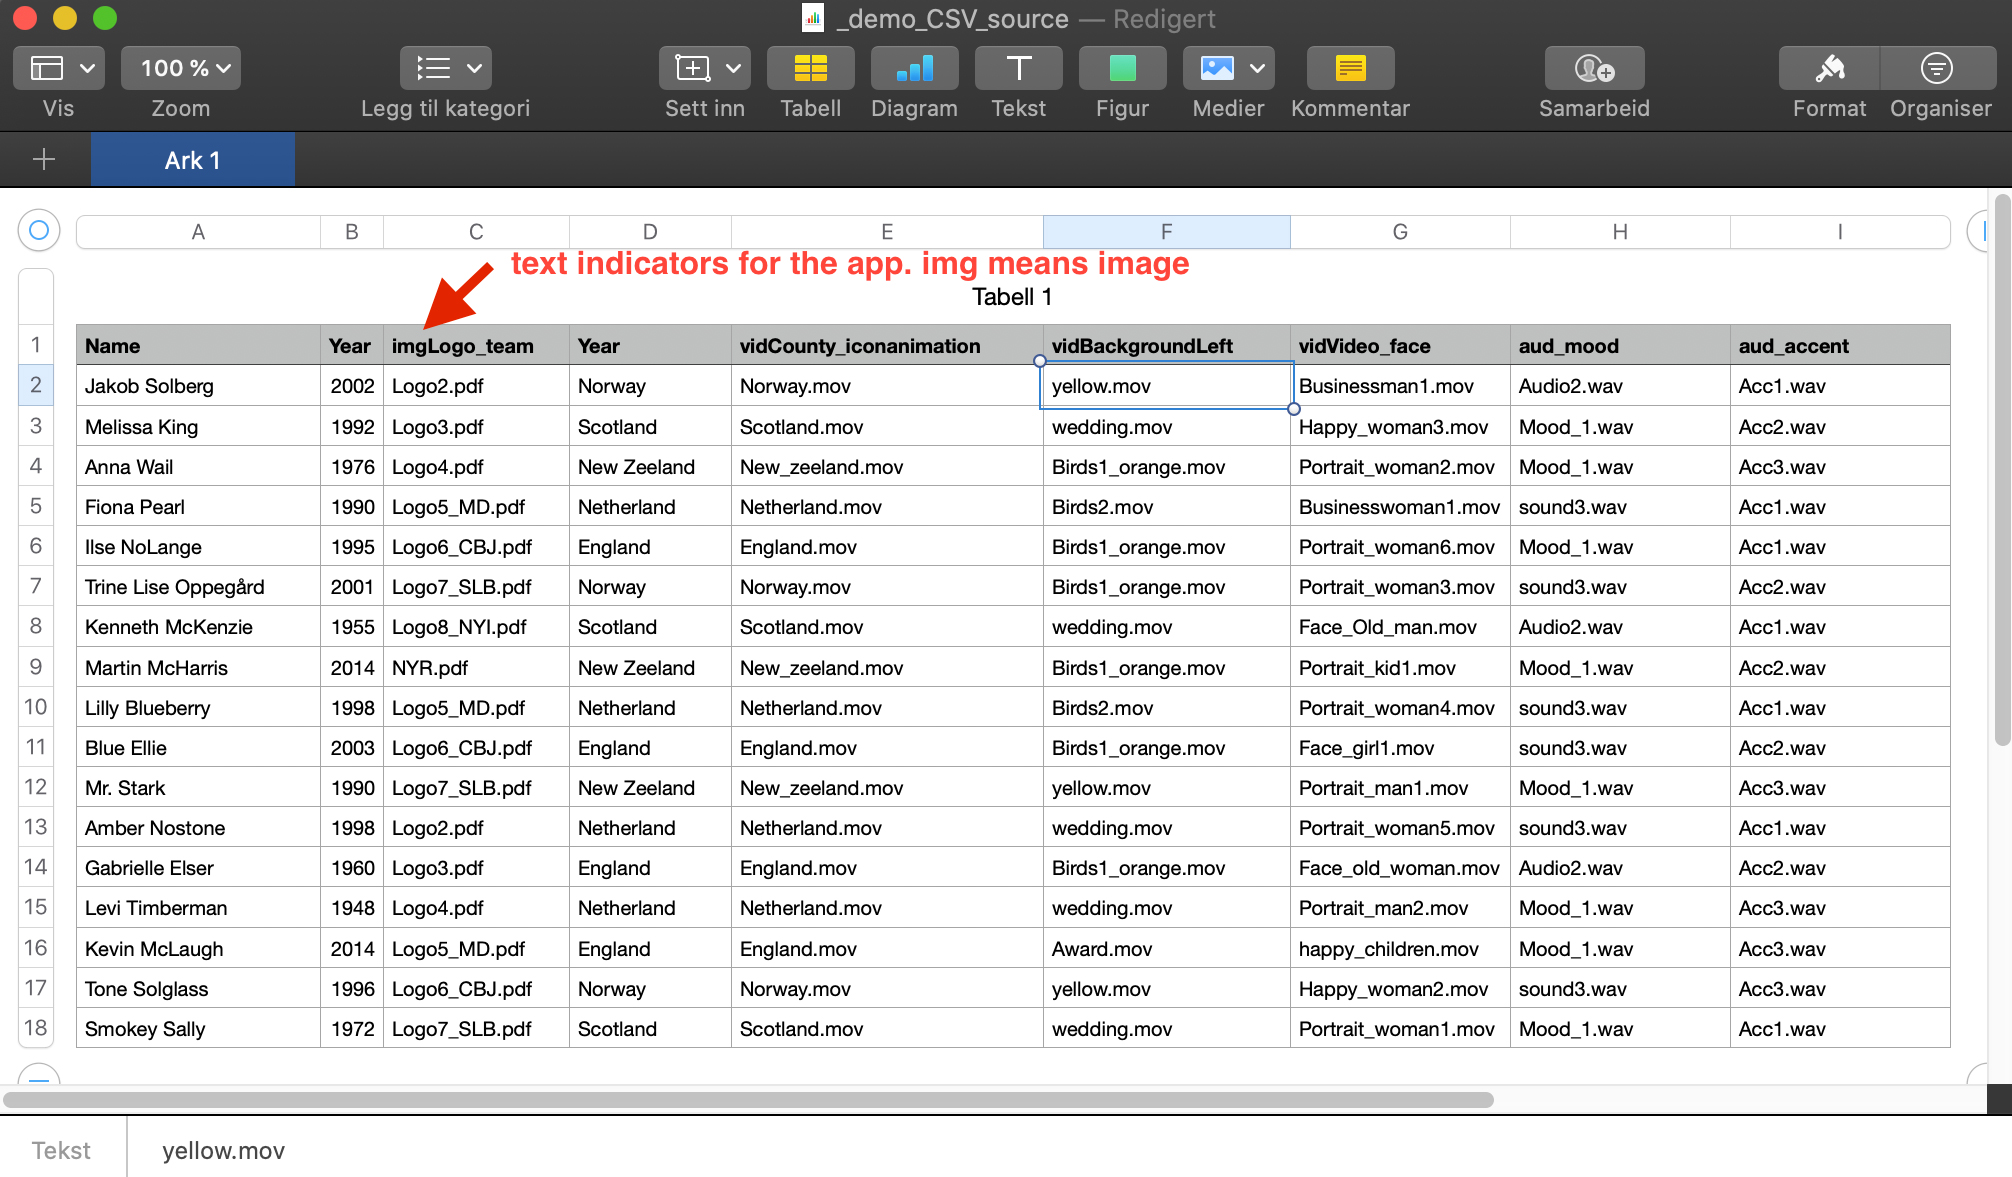
Task: Expand the Vis dropdown chevron
Action: coord(87,68)
